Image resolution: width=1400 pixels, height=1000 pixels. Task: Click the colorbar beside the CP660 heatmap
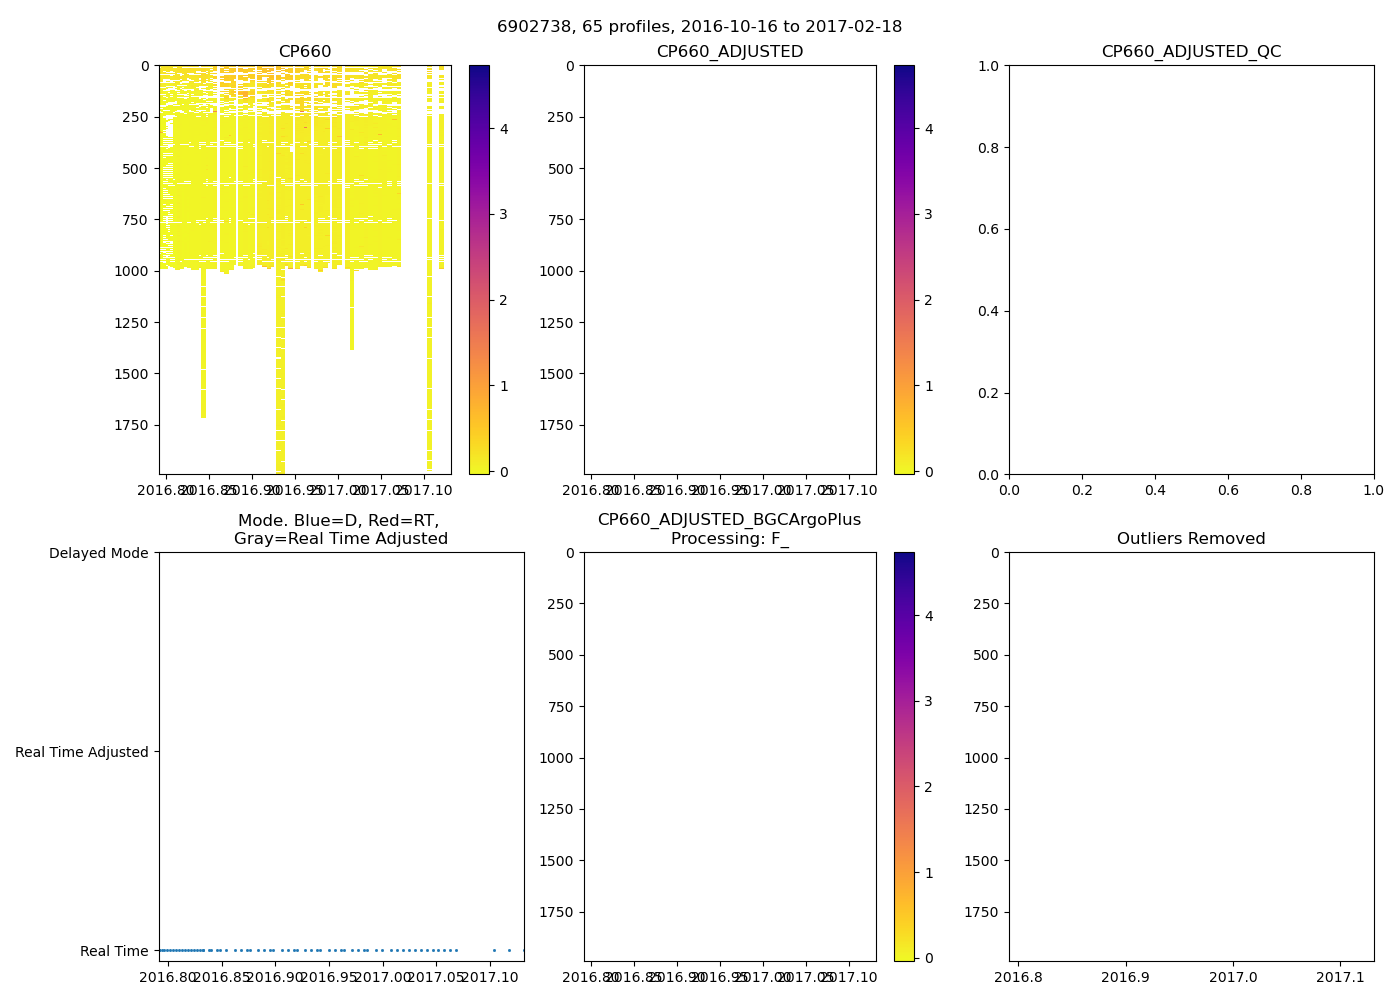tap(479, 270)
